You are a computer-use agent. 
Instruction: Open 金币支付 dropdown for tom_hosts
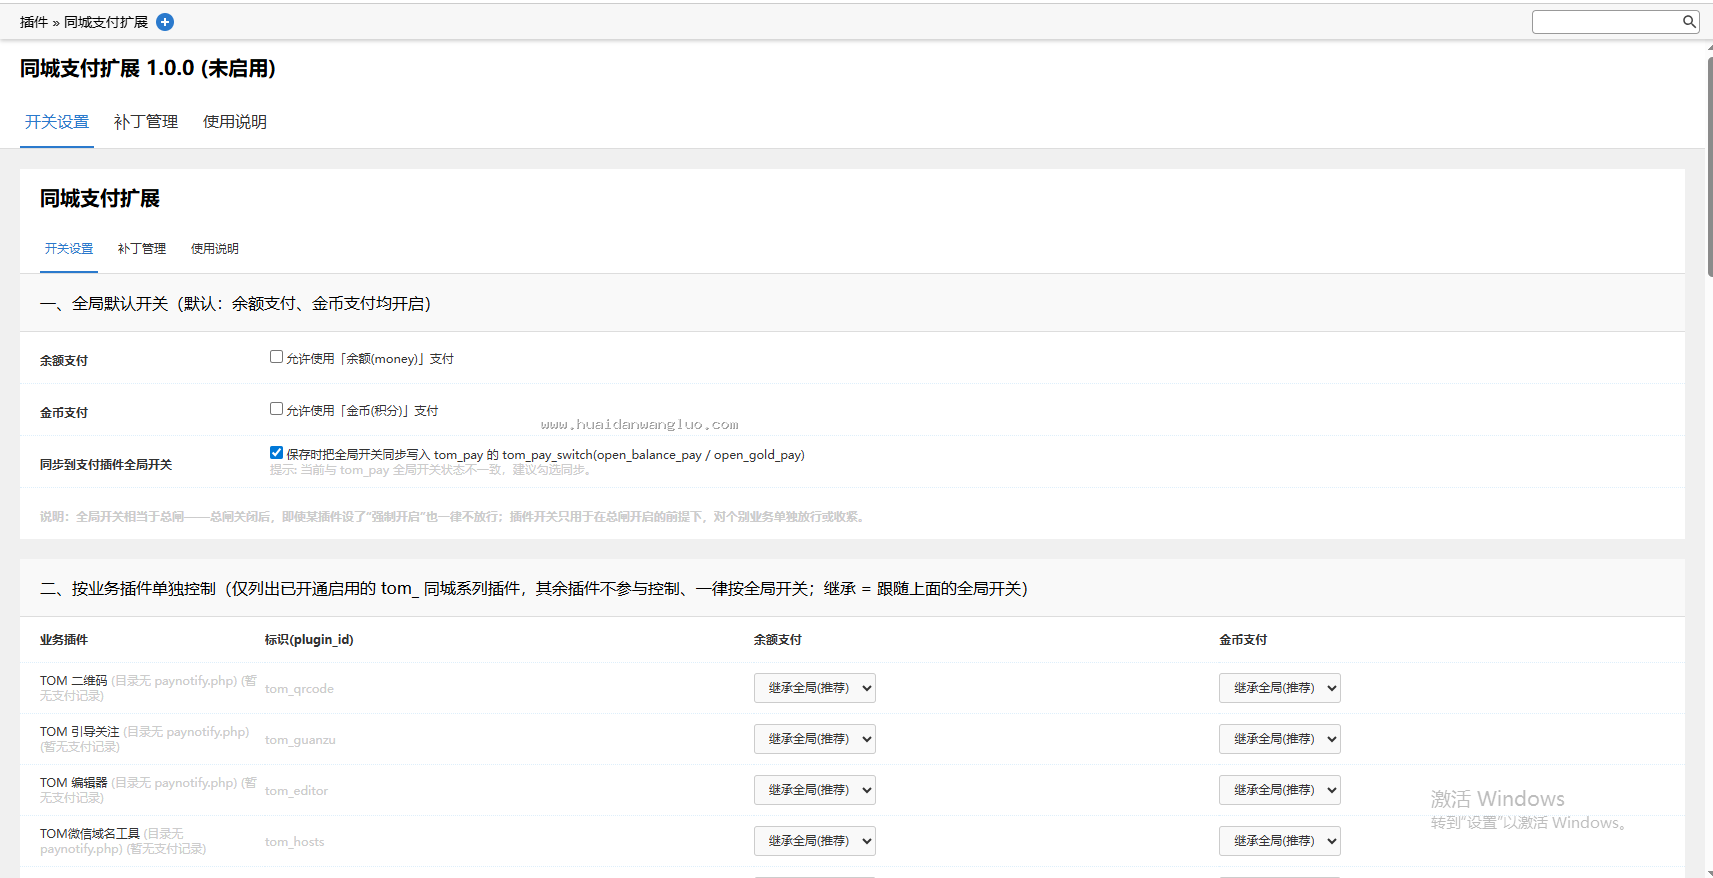coord(1280,841)
